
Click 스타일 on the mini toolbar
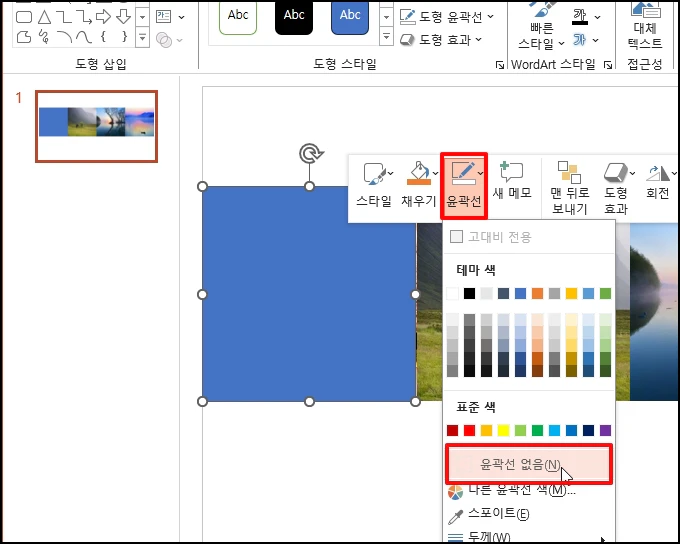pos(374,185)
